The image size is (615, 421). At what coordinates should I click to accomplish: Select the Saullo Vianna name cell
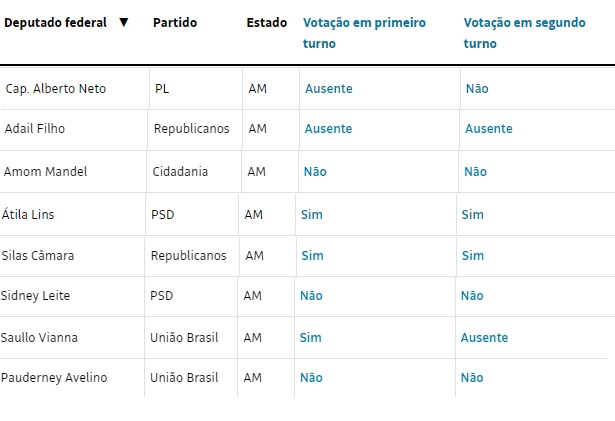click(x=72, y=338)
